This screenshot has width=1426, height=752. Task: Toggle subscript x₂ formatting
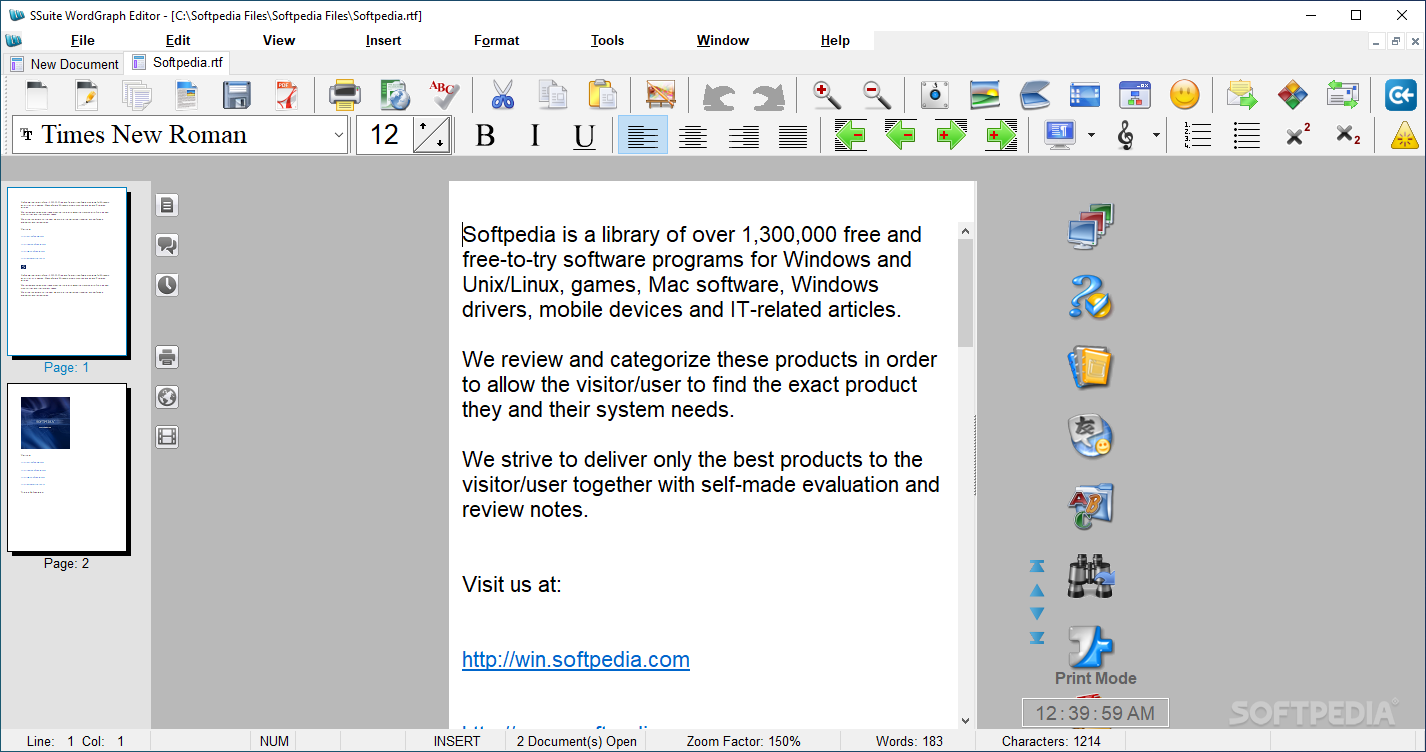pyautogui.click(x=1347, y=135)
